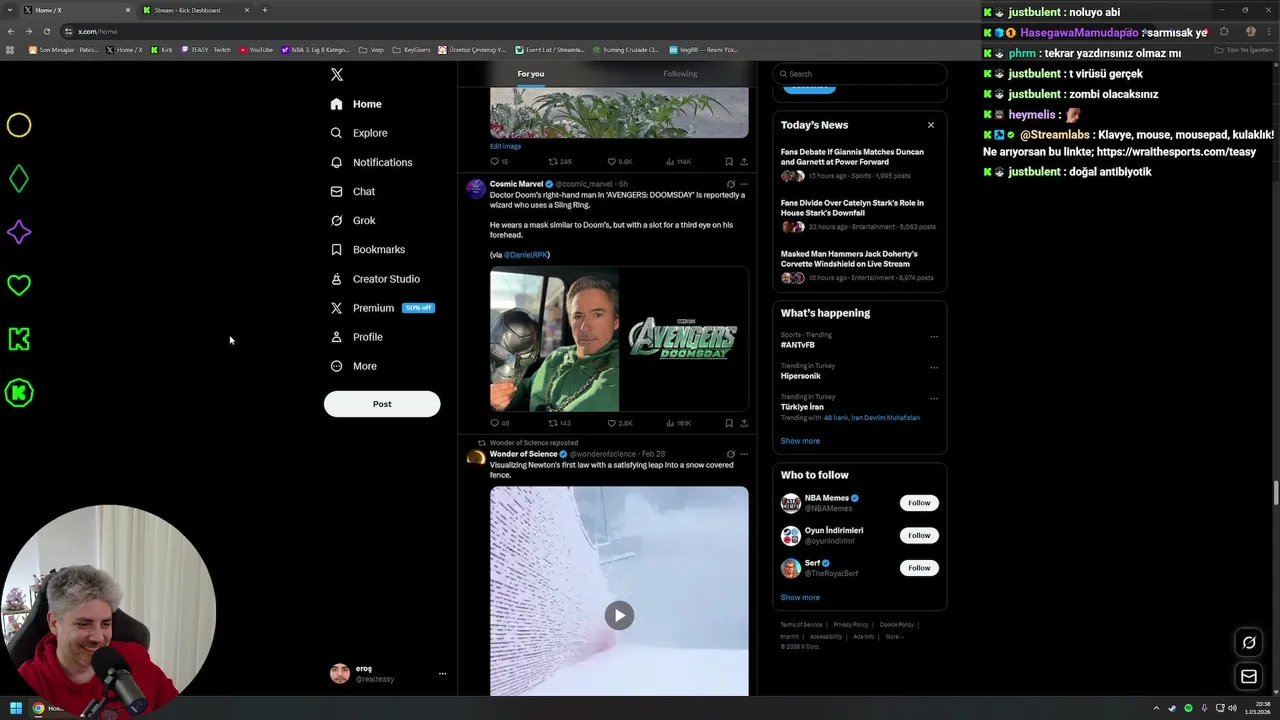
Task: Click the page scrollbar thumb
Action: coord(1275,494)
